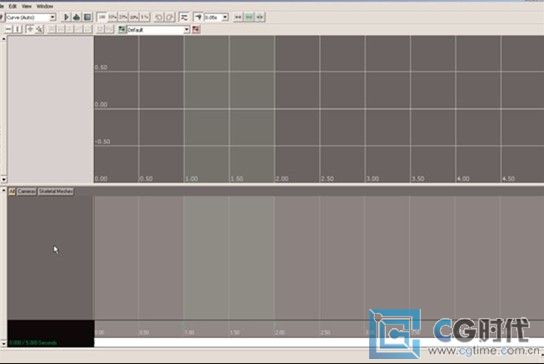Screen dimensions: 544x364
Task: Click the Undo toolbar icon
Action: click(x=159, y=17)
